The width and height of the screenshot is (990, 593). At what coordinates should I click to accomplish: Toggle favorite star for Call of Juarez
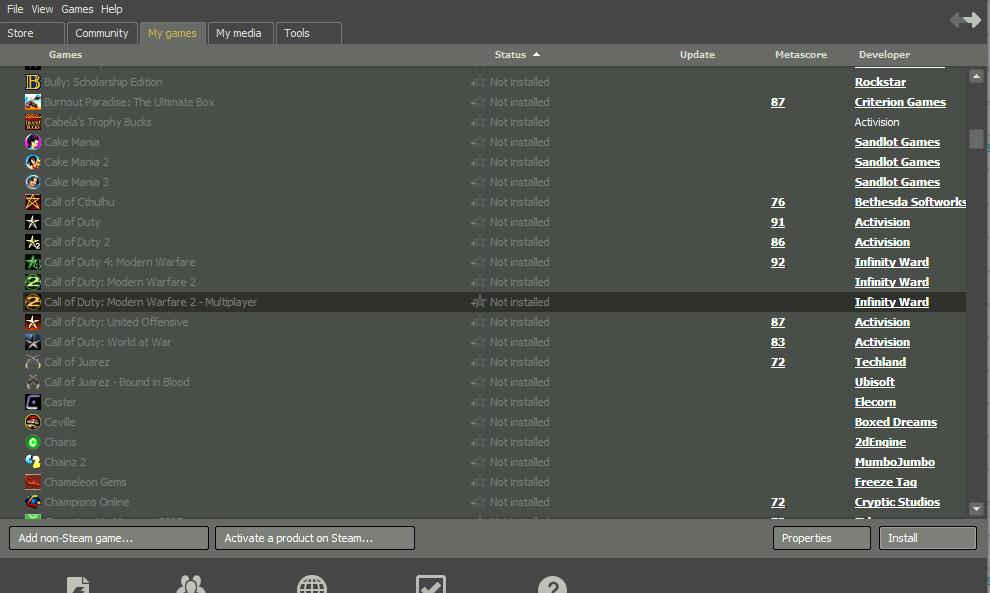(x=479, y=362)
